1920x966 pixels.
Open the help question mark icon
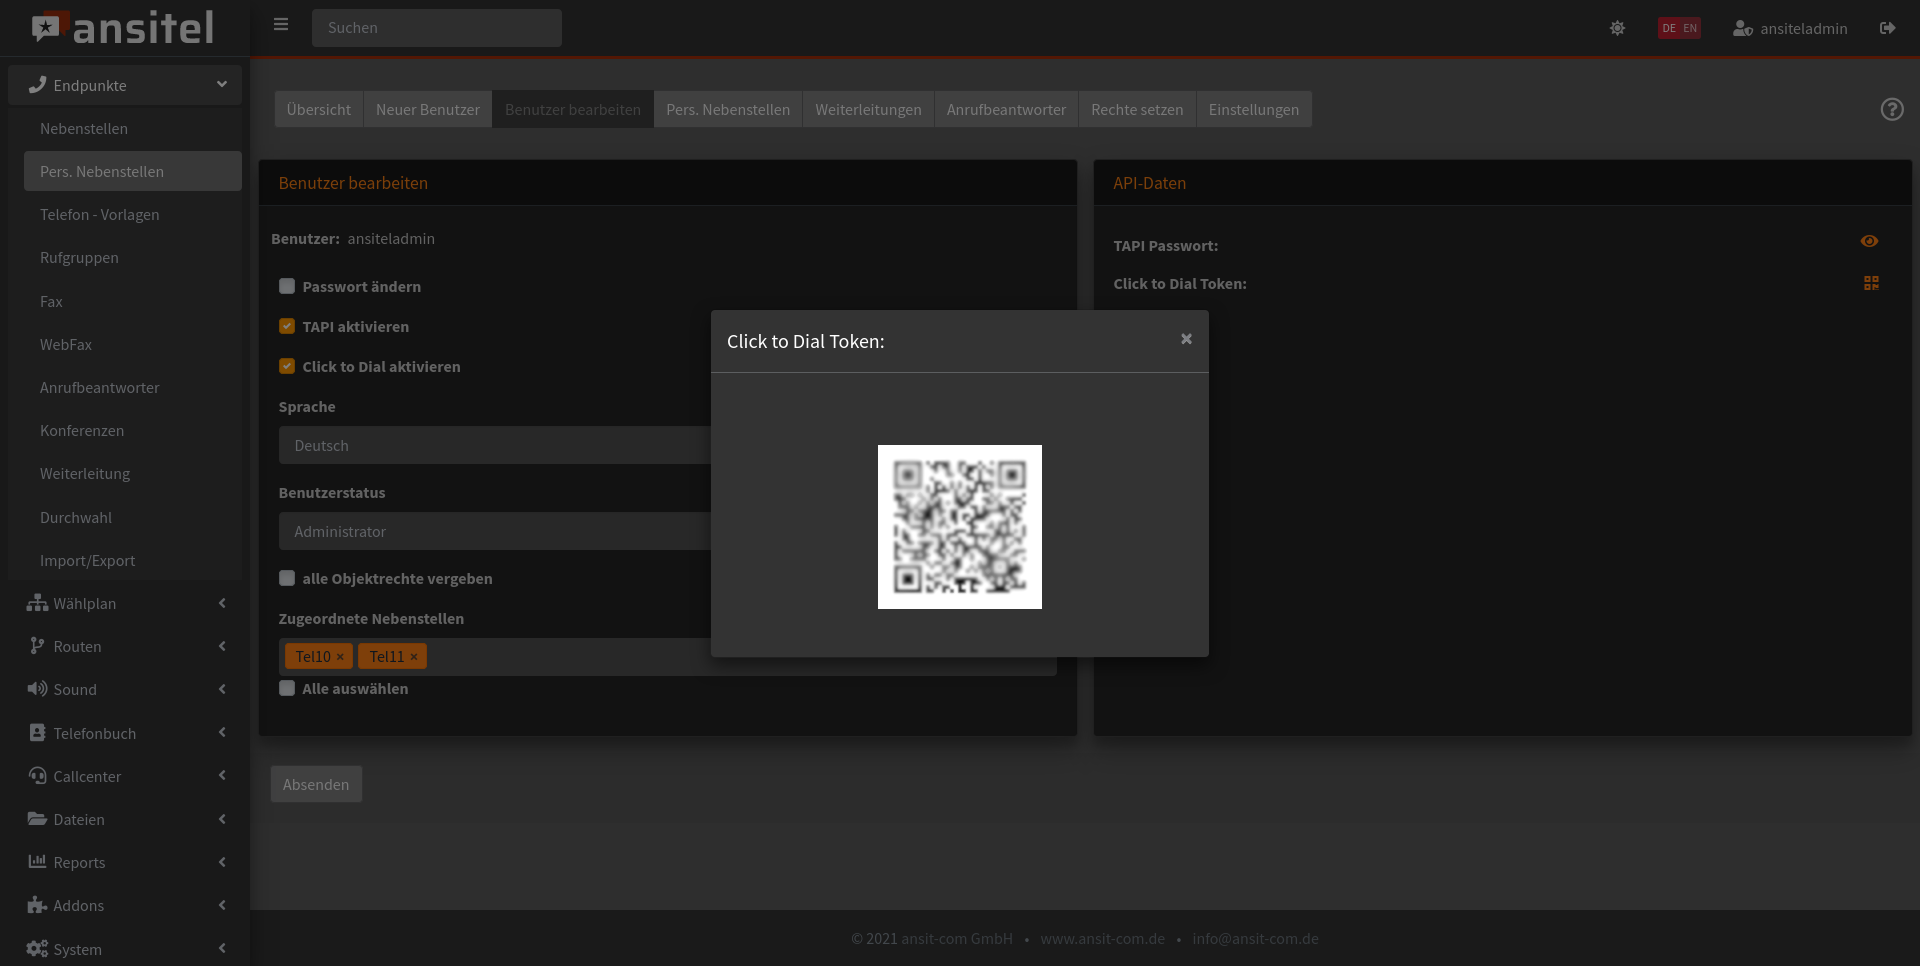(x=1892, y=110)
